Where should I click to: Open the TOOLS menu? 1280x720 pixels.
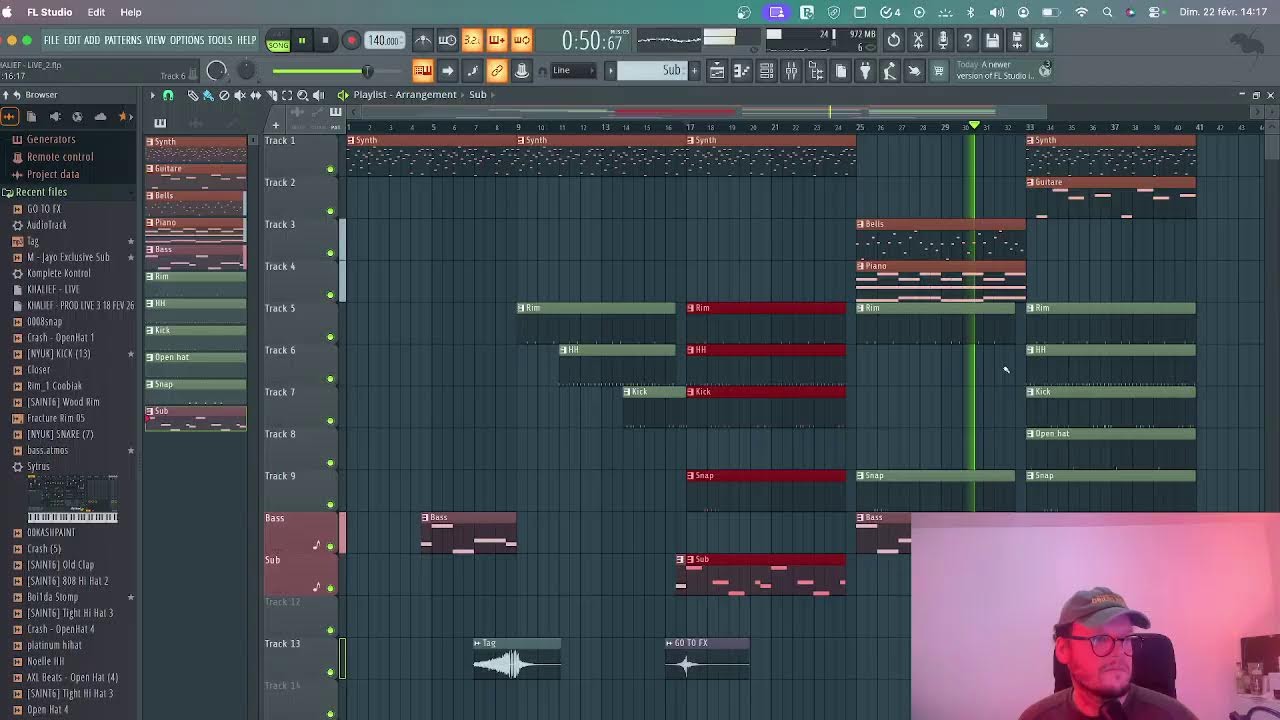pyautogui.click(x=220, y=40)
